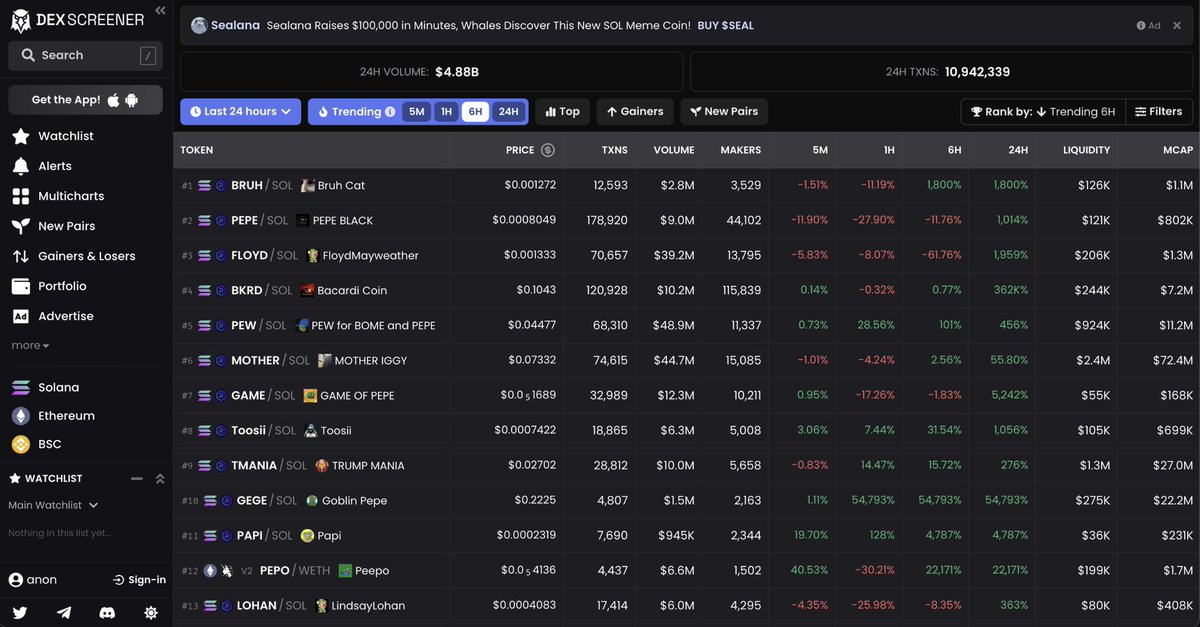The width and height of the screenshot is (1200, 627).
Task: Click the Apple icon in Get the App
Action: 113,100
